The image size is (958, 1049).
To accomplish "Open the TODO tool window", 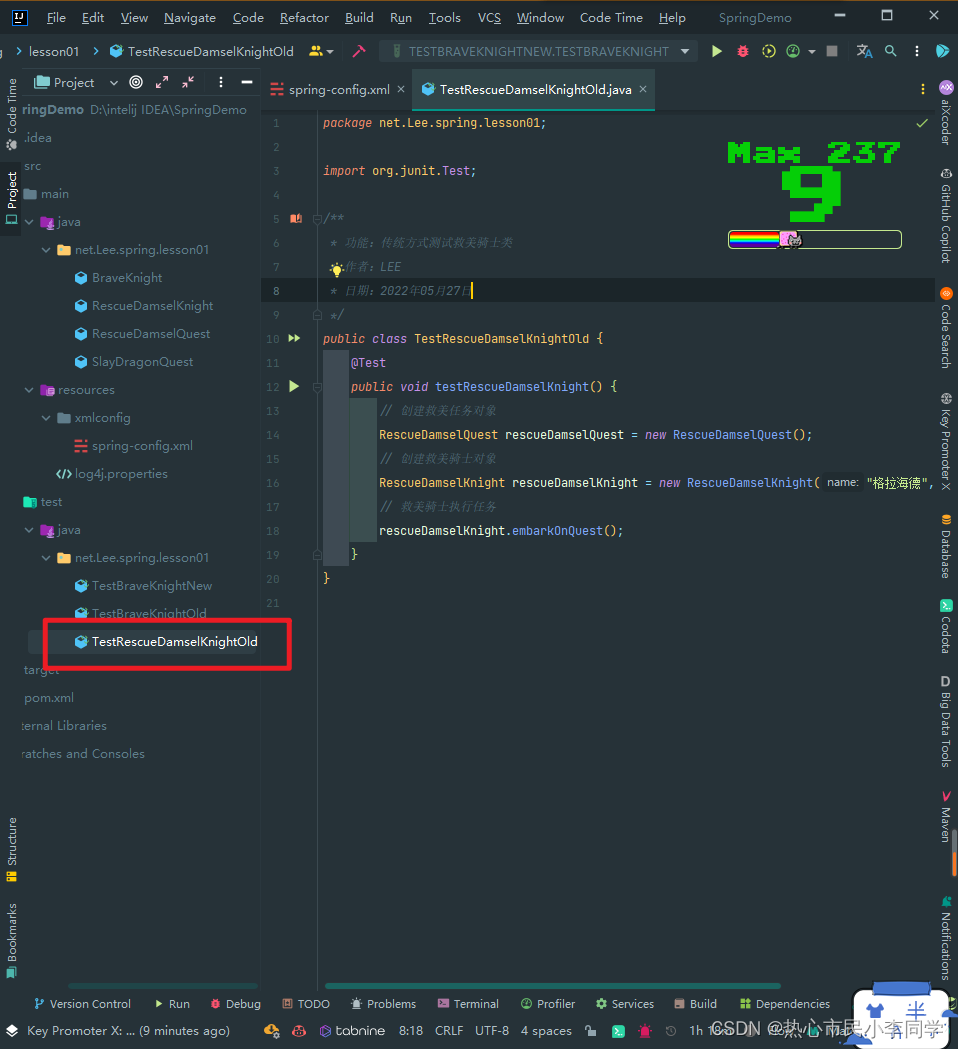I will coord(306,1004).
